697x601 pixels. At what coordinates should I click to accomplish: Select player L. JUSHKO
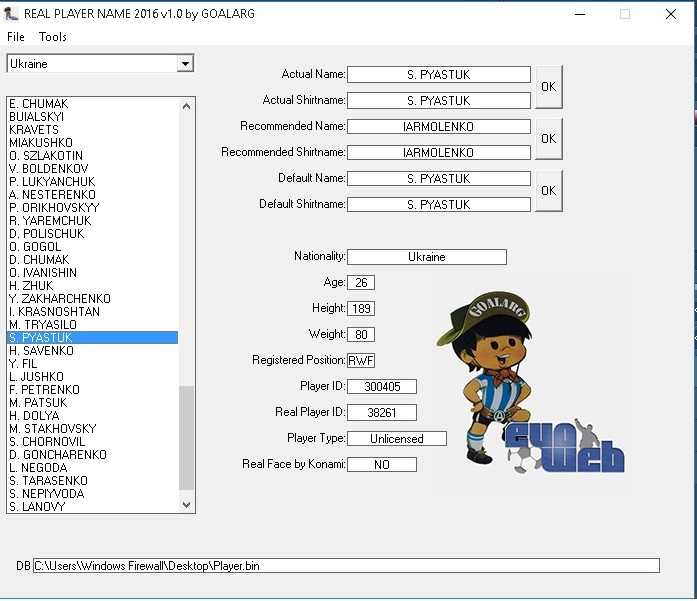92,377
